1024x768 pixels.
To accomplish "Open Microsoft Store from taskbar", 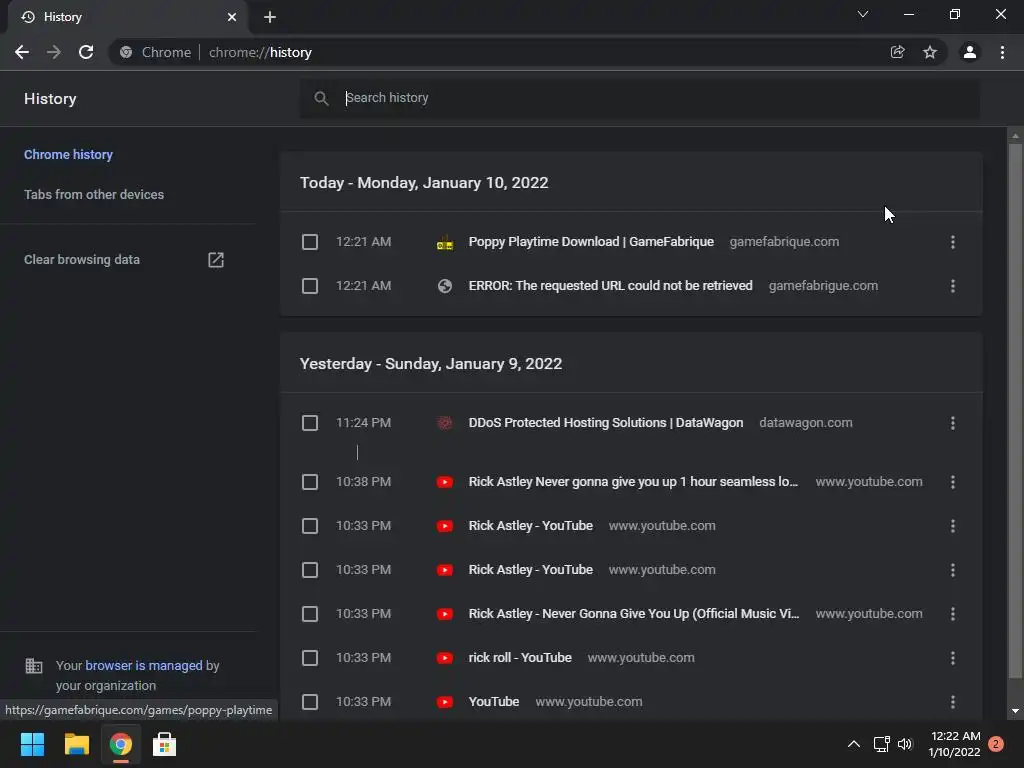I will [164, 744].
